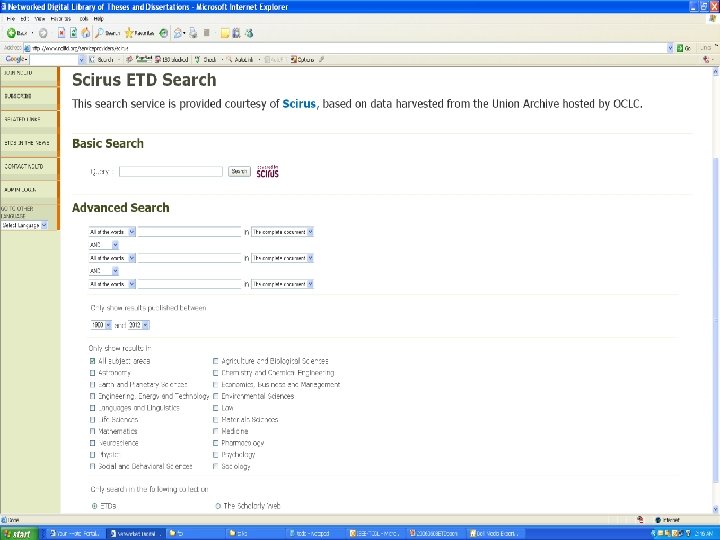The width and height of the screenshot is (720, 540).
Task: Check Agriculture and Biological Sciences
Action: (x=215, y=361)
